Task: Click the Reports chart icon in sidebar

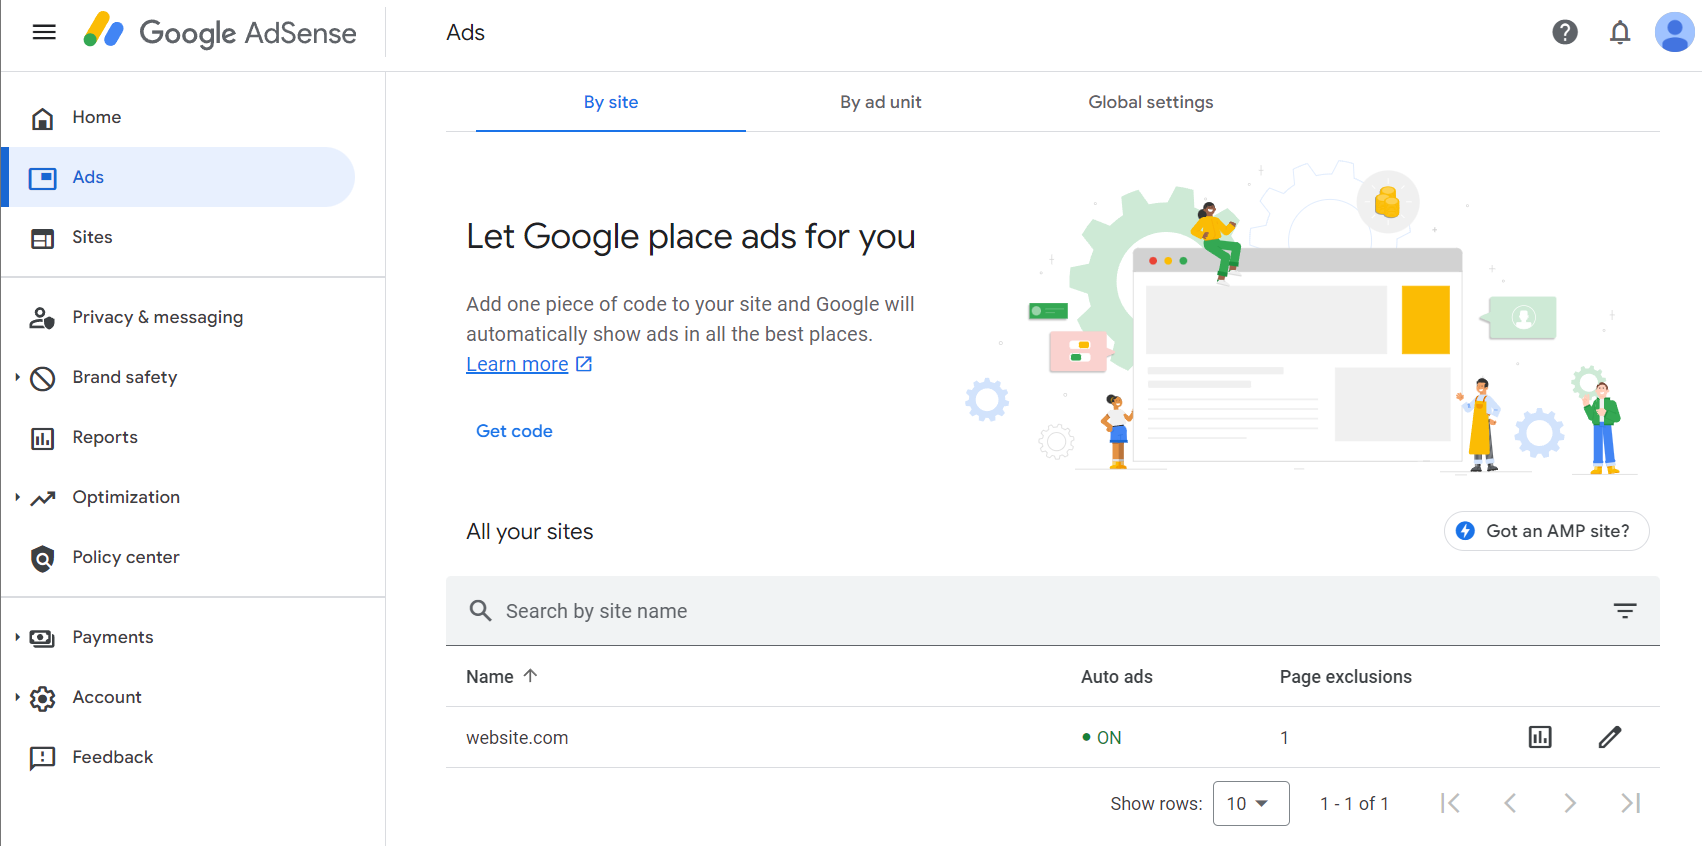Action: pos(42,438)
